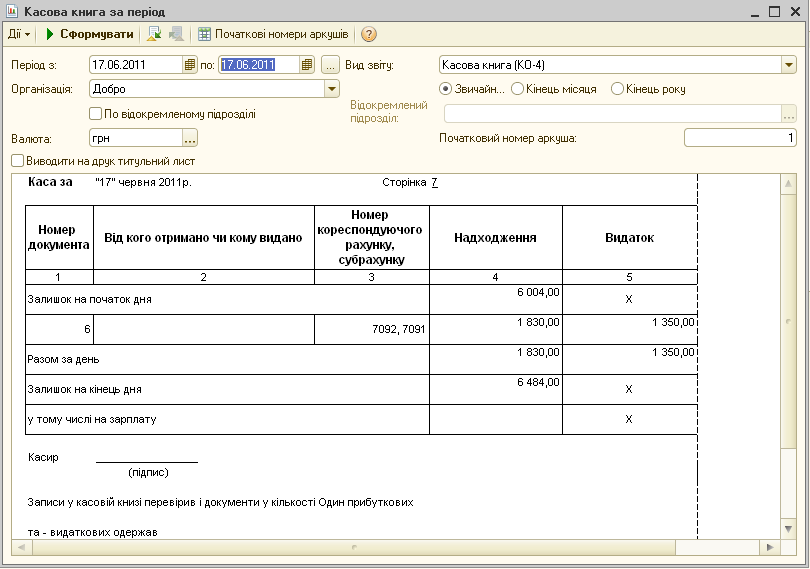Screen dimensions: 810x569
Task: Click the Каса за heading text
Action: [x=50, y=182]
